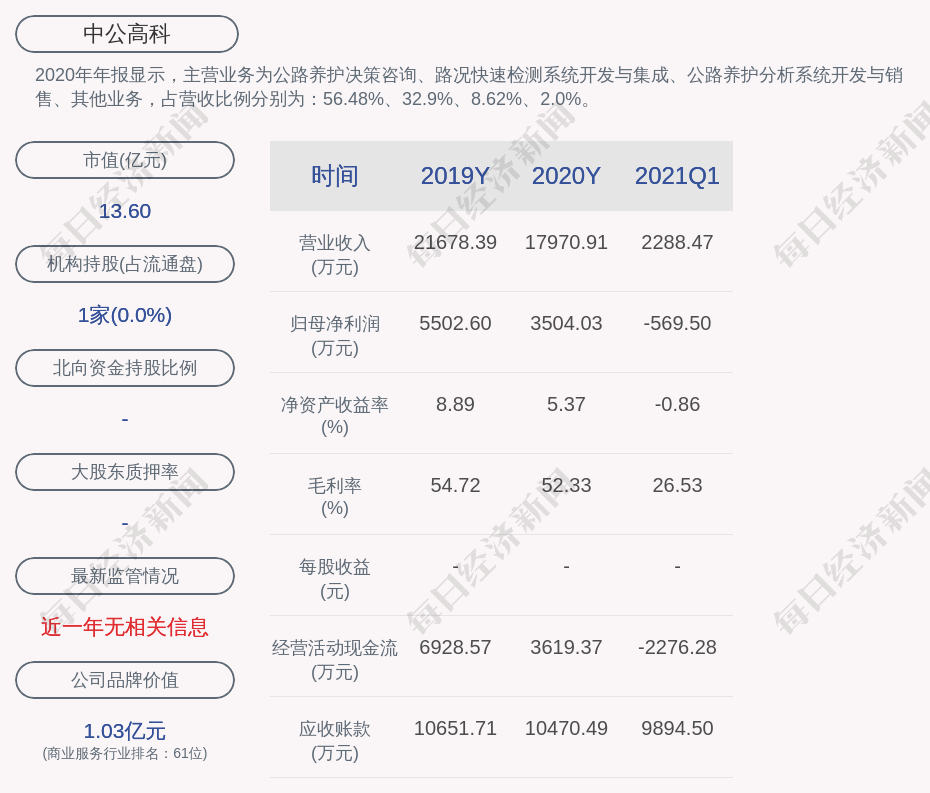Click the 应收账款(万元) row label
930x793 pixels.
click(x=335, y=741)
